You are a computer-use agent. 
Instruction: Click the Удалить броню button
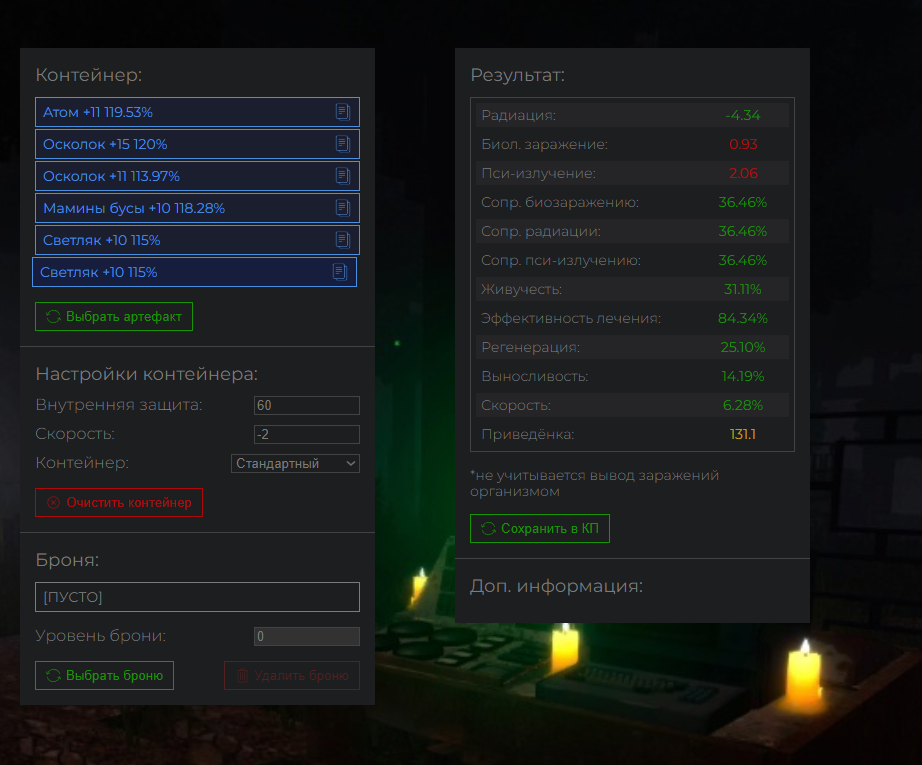[x=292, y=676]
